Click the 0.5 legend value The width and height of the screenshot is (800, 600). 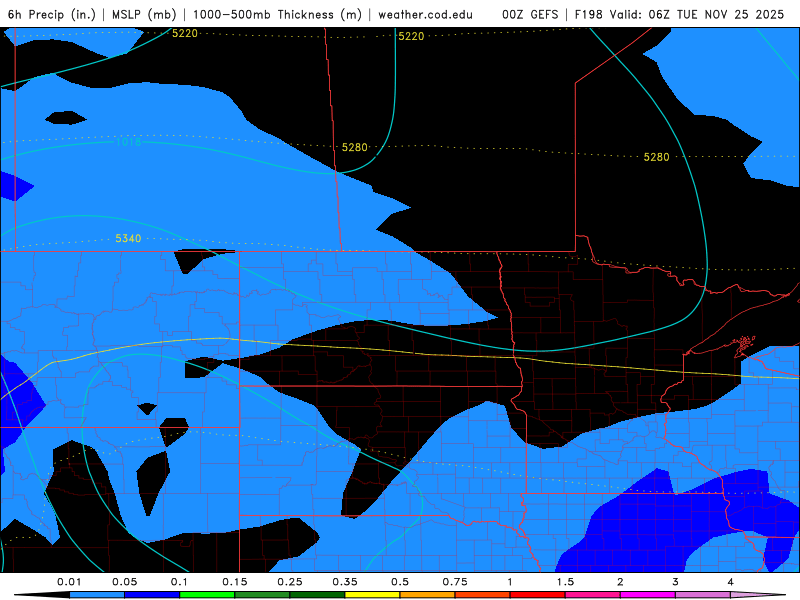point(400,582)
